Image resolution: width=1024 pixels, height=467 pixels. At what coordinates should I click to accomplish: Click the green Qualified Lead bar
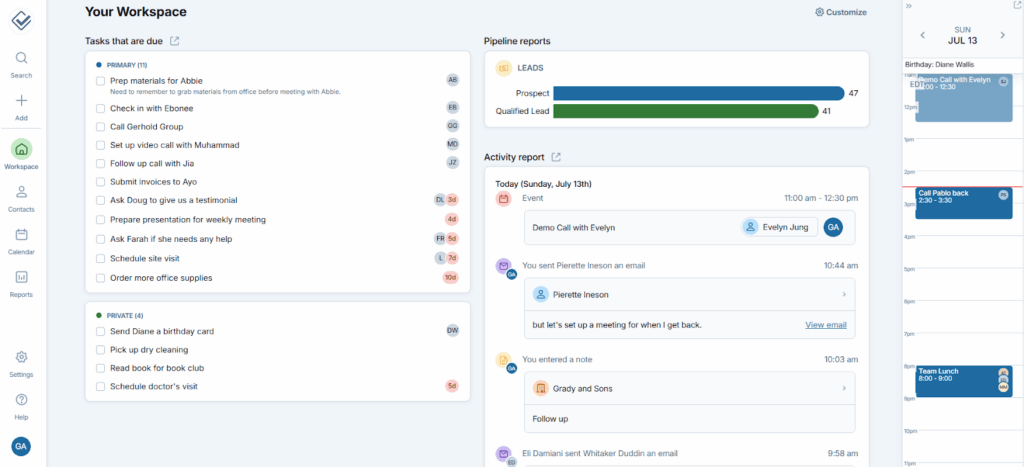tap(685, 111)
